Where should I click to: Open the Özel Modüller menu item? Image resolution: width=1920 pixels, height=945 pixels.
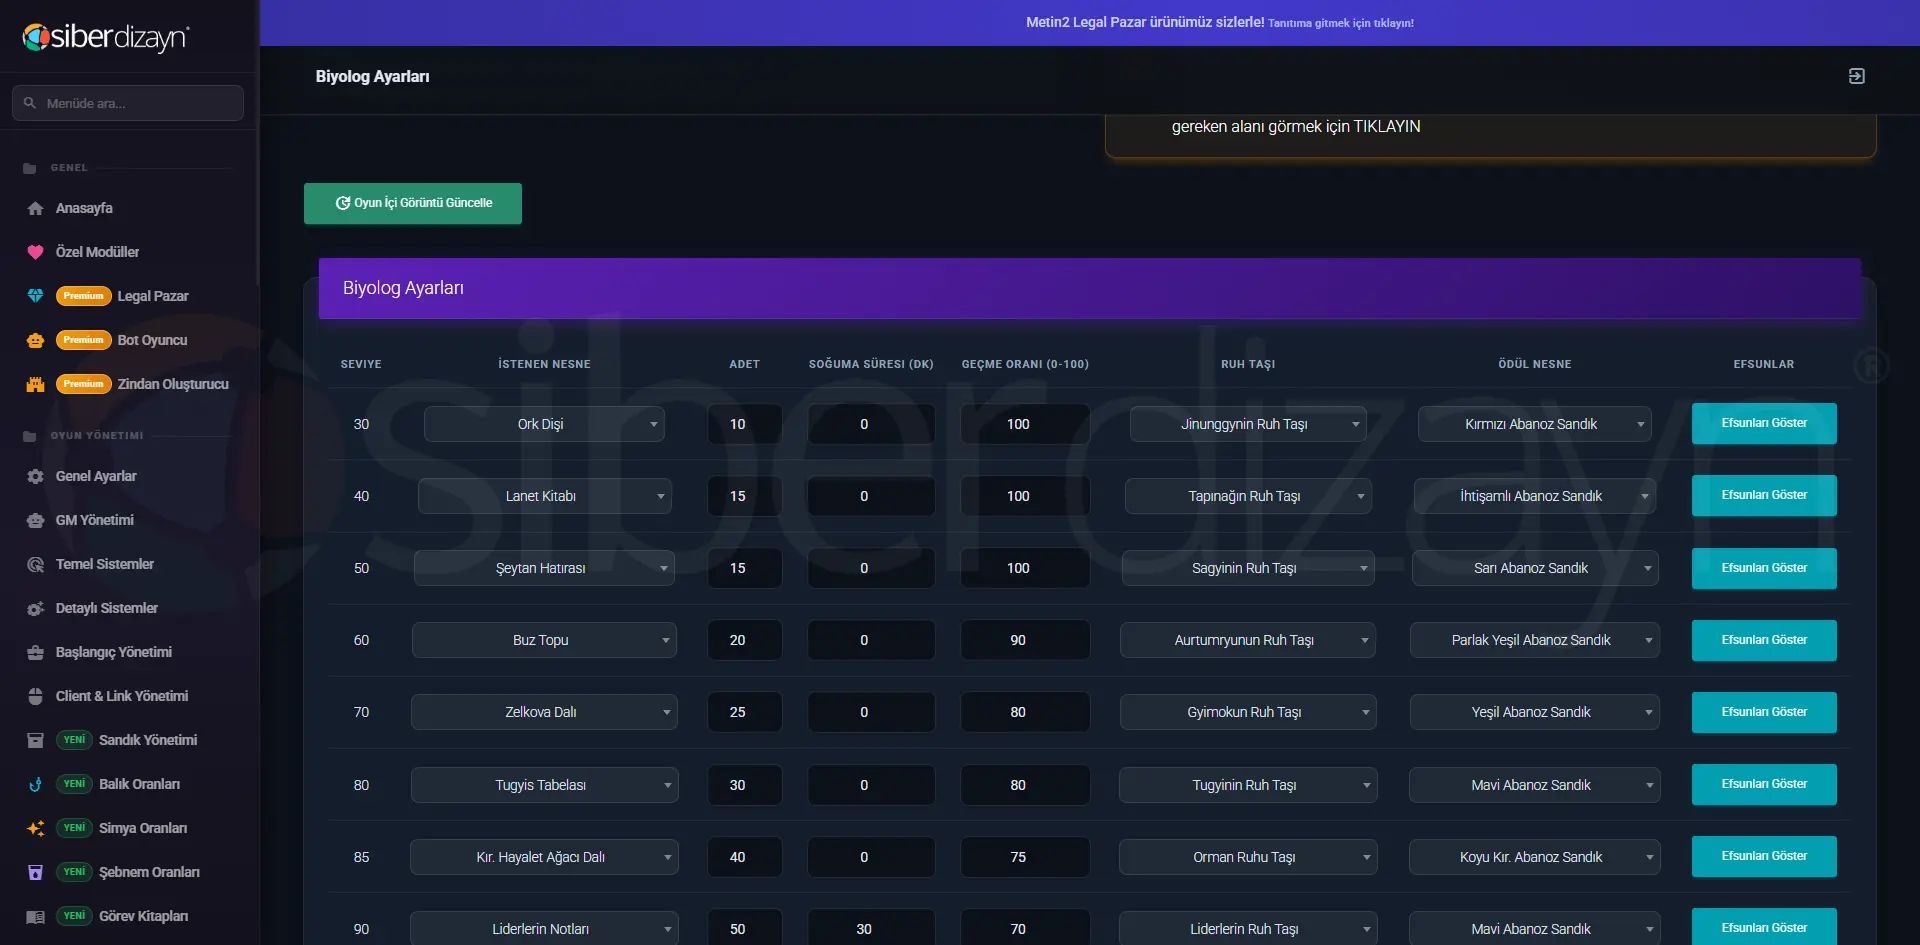click(x=97, y=252)
